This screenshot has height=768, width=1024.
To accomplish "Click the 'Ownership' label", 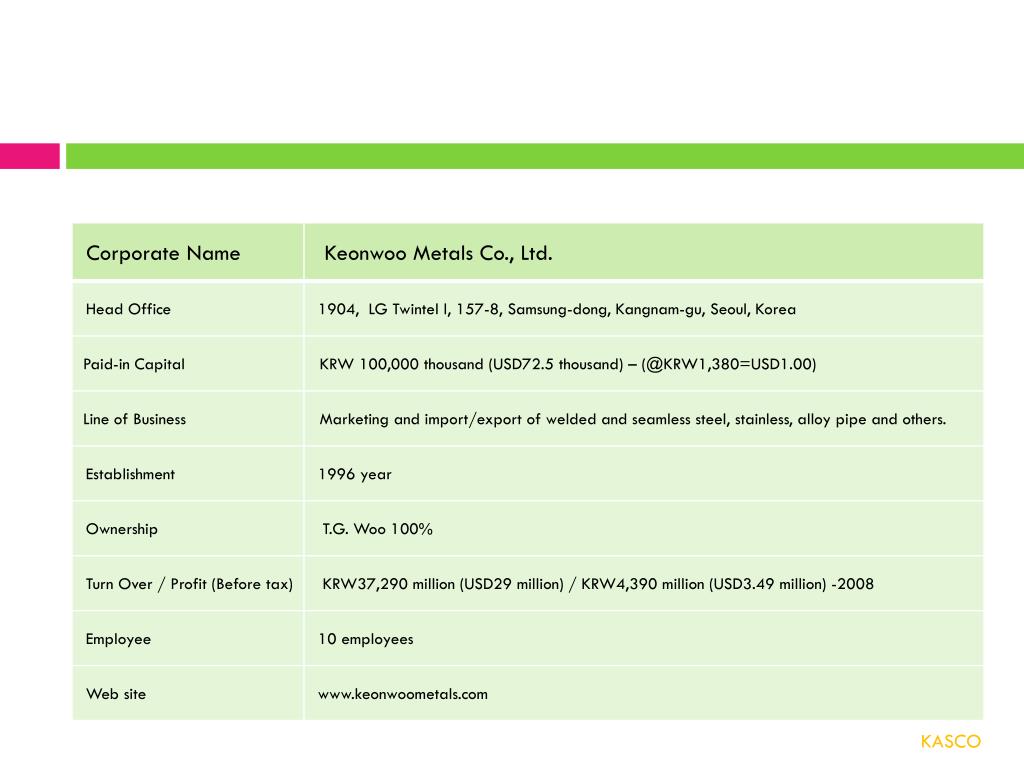I will coord(121,530).
